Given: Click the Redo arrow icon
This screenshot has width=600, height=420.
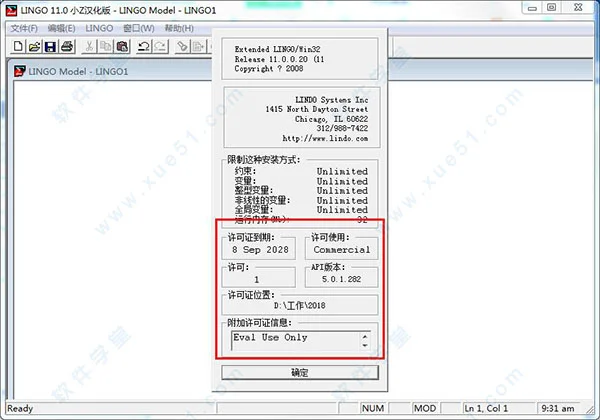Looking at the screenshot, I should (x=161, y=47).
